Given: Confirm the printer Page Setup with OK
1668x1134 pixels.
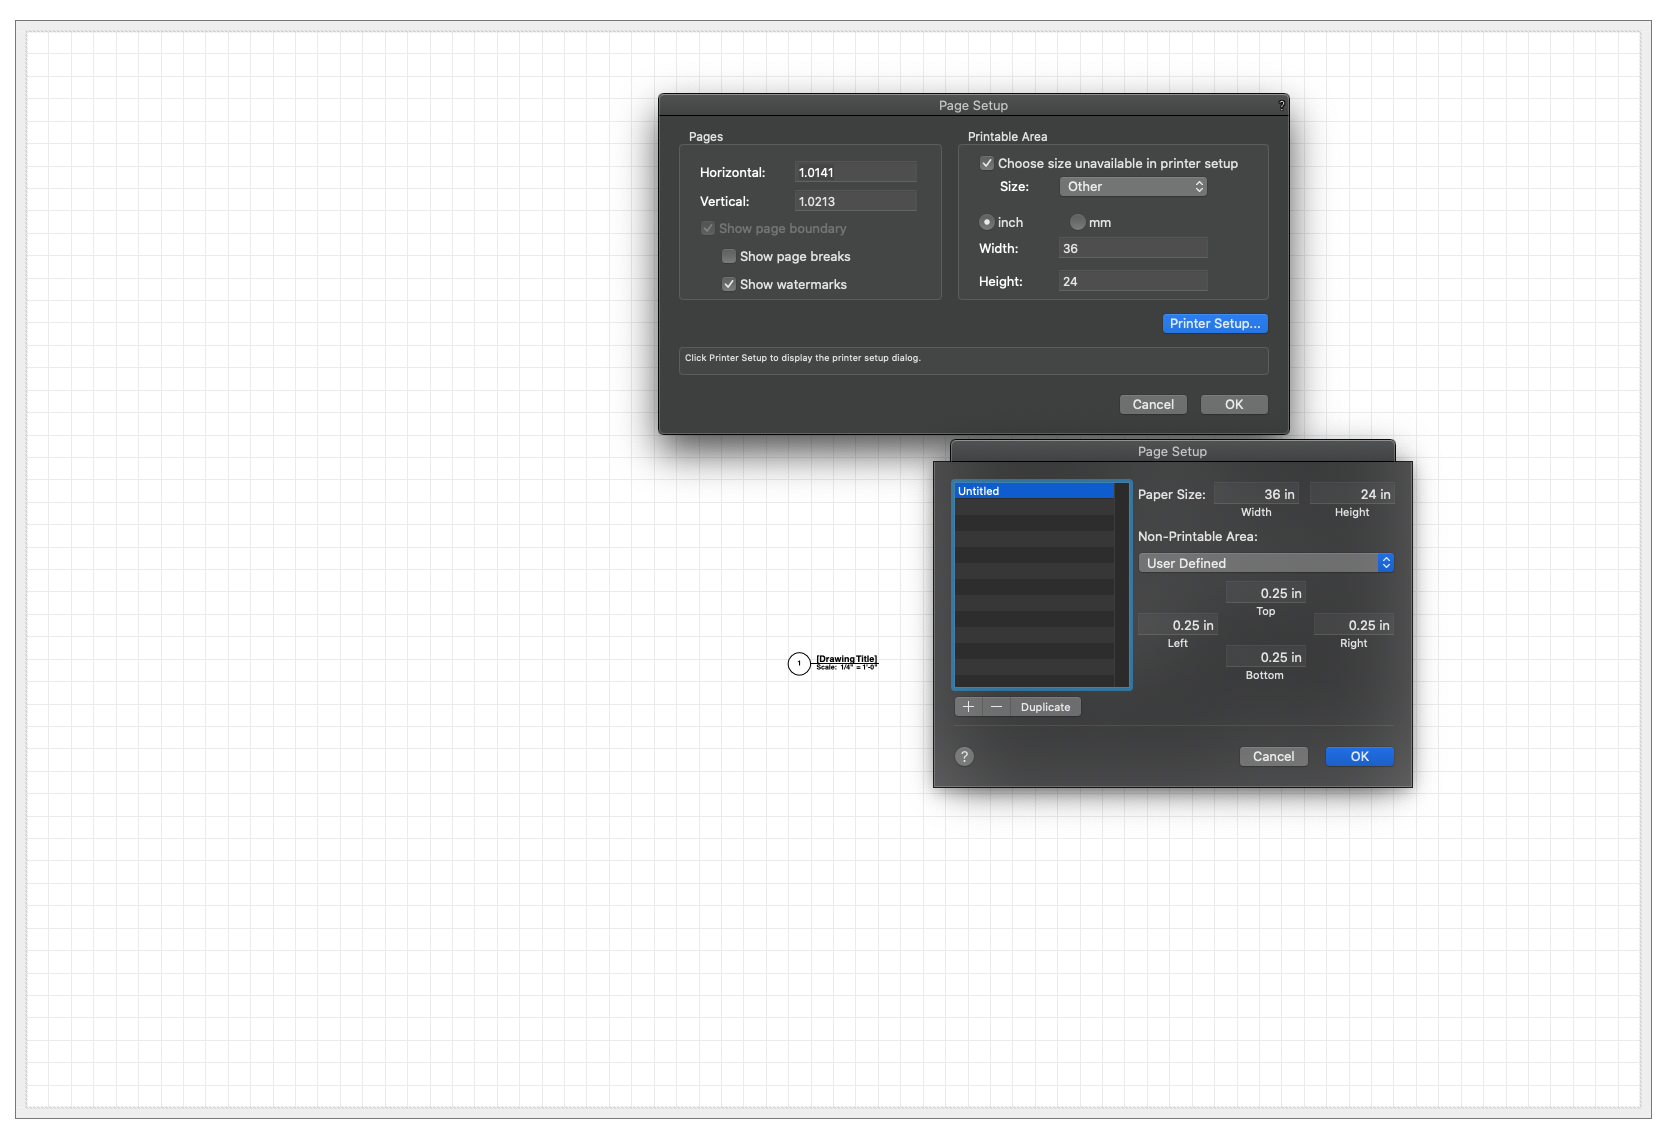Looking at the screenshot, I should click(x=1359, y=756).
